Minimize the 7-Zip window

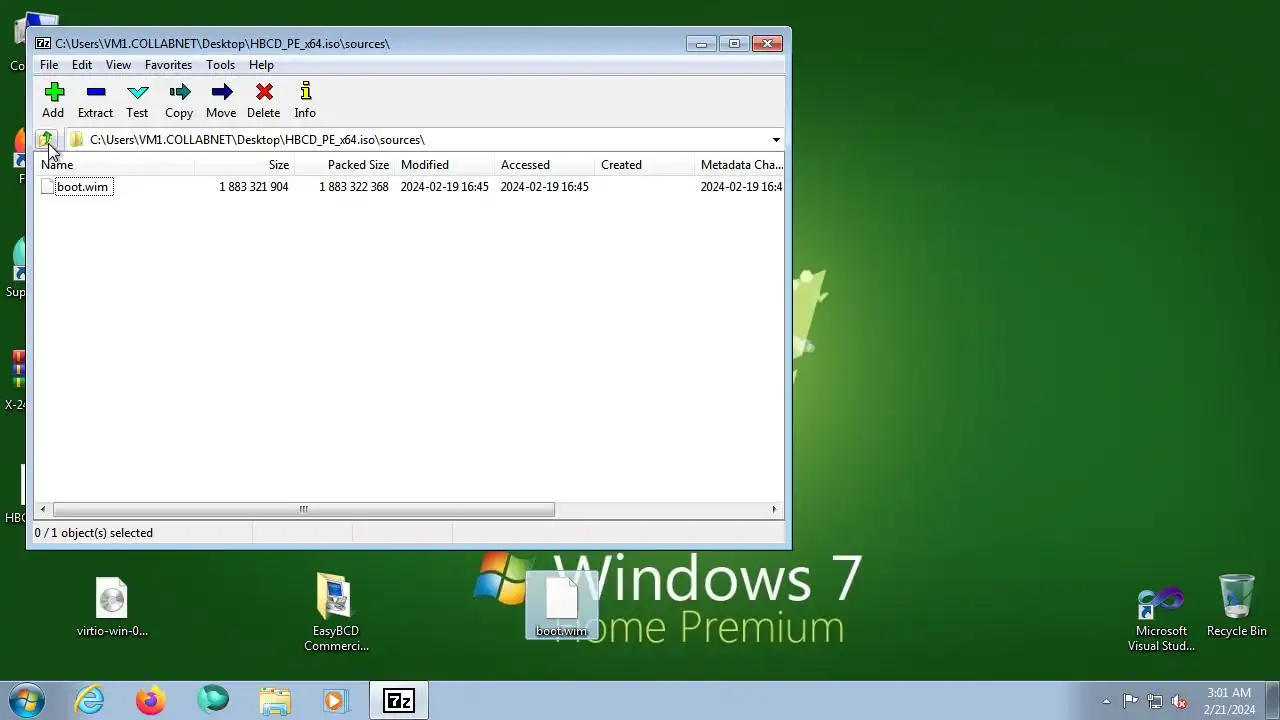pyautogui.click(x=701, y=44)
